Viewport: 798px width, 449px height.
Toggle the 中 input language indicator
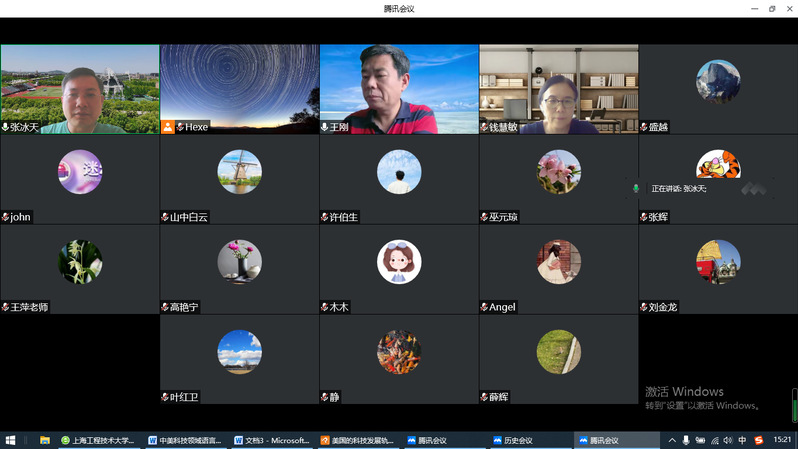click(x=742, y=440)
